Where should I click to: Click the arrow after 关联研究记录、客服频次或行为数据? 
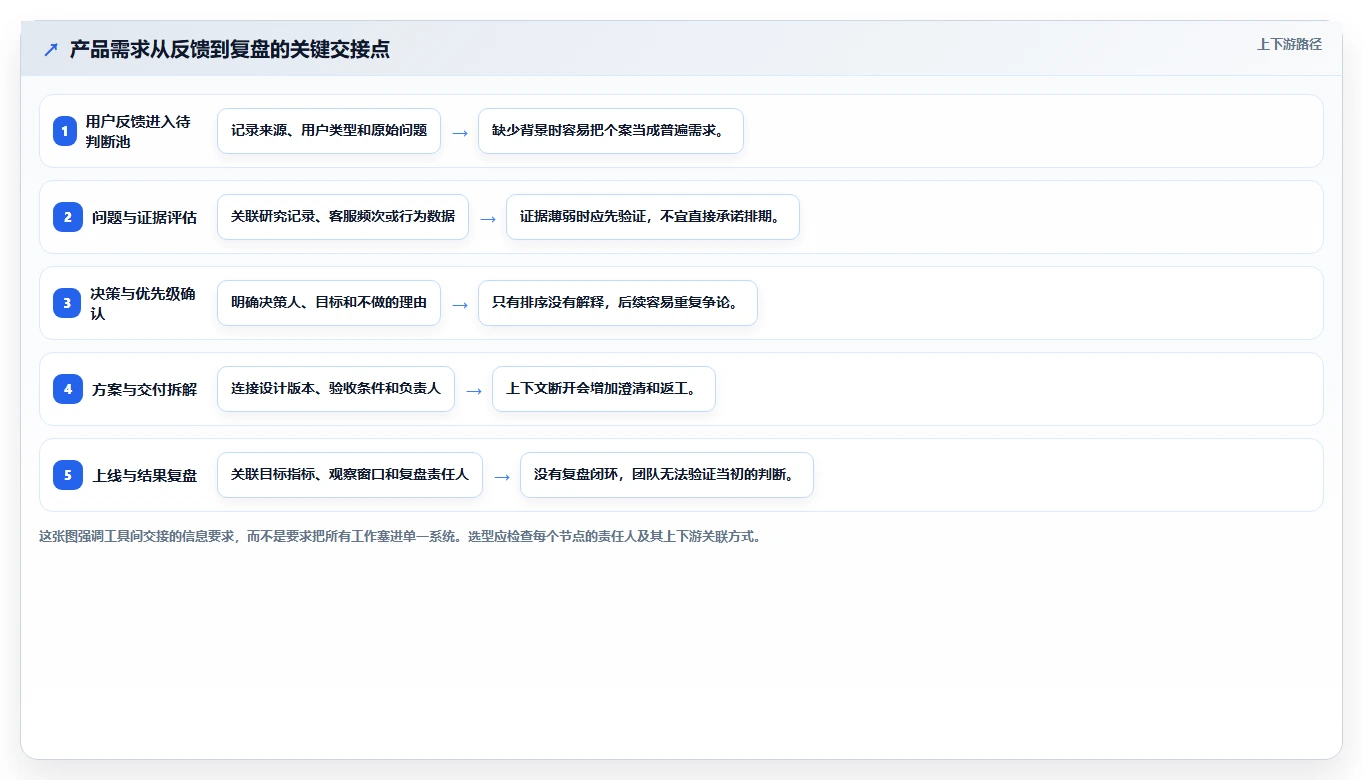pos(488,218)
